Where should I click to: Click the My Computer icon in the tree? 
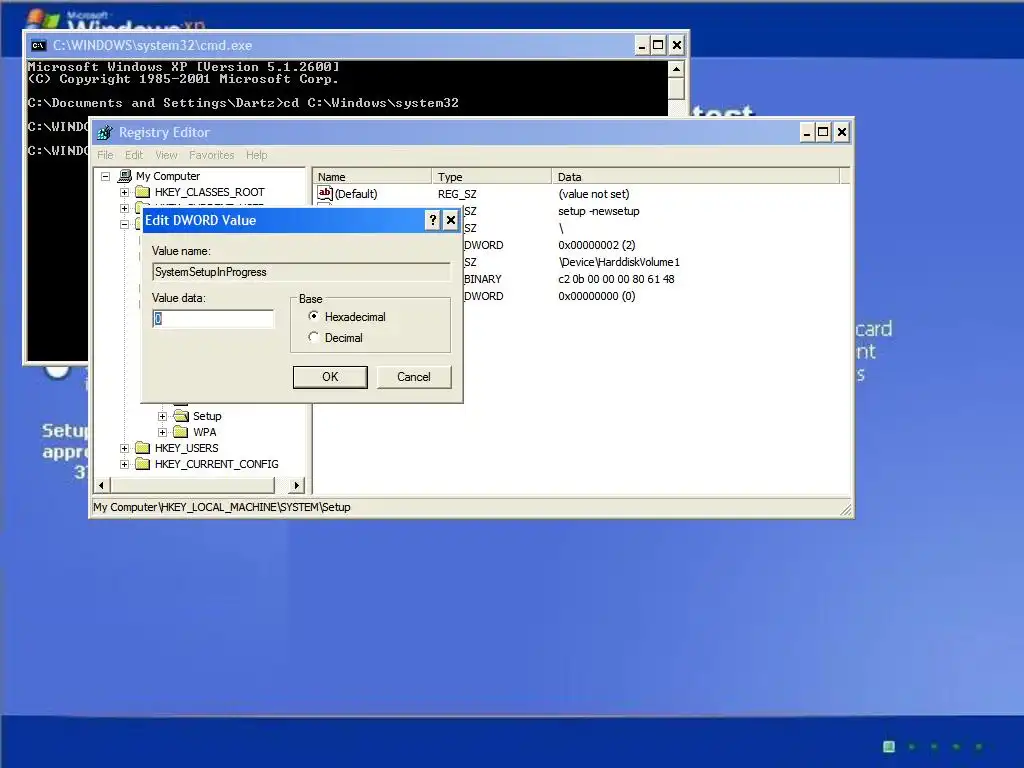125,176
